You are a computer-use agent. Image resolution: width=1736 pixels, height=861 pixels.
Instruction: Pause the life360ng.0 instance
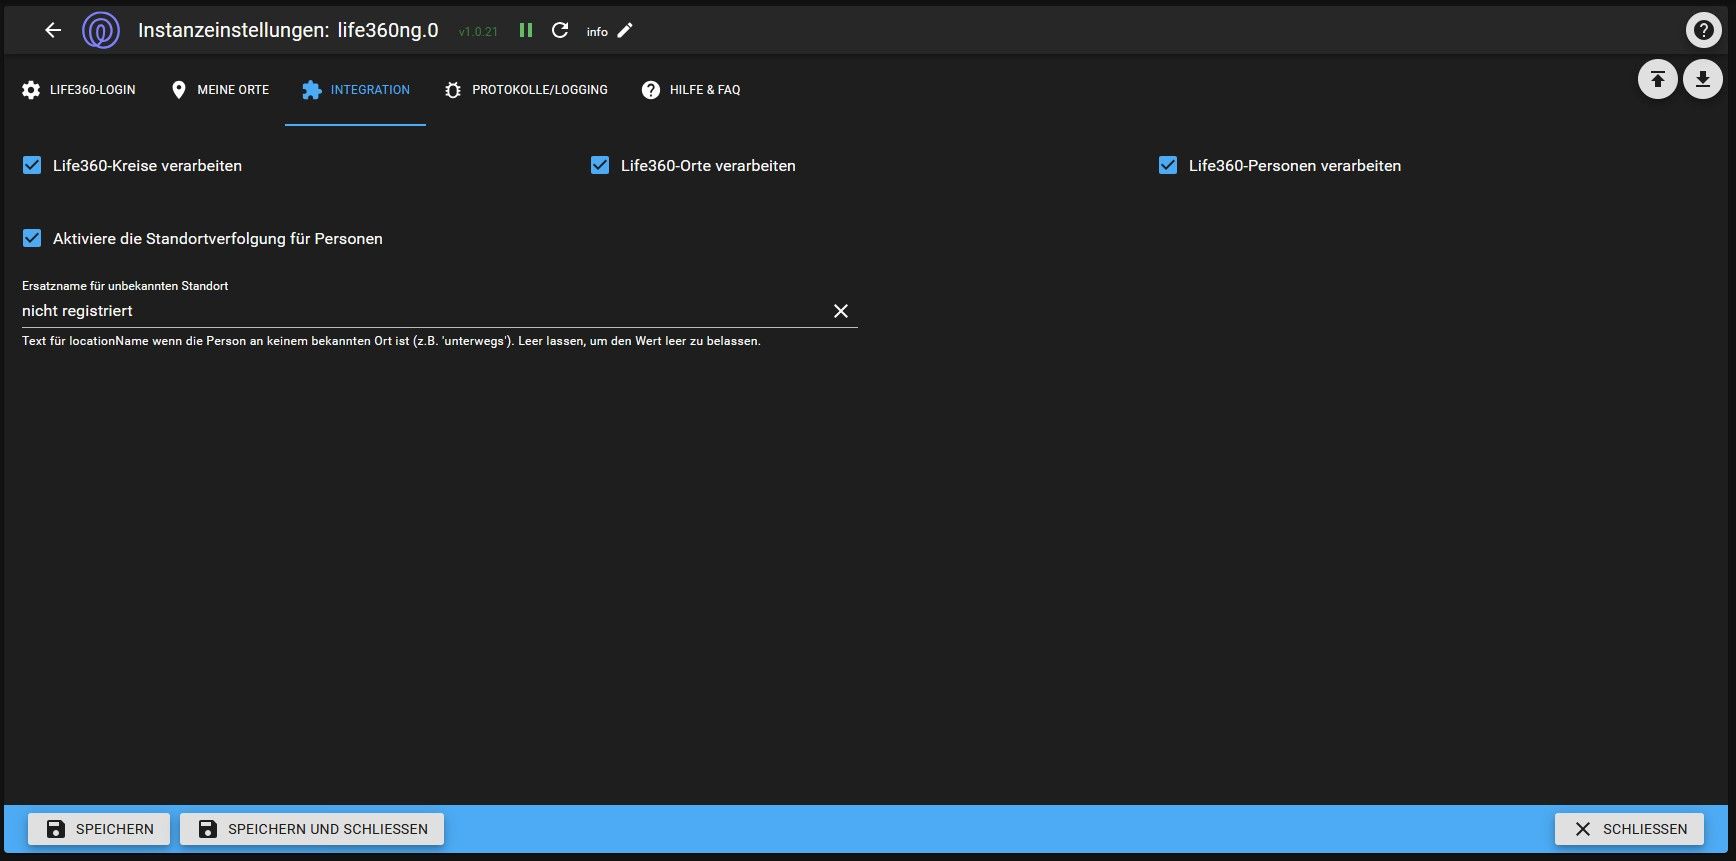tap(526, 30)
